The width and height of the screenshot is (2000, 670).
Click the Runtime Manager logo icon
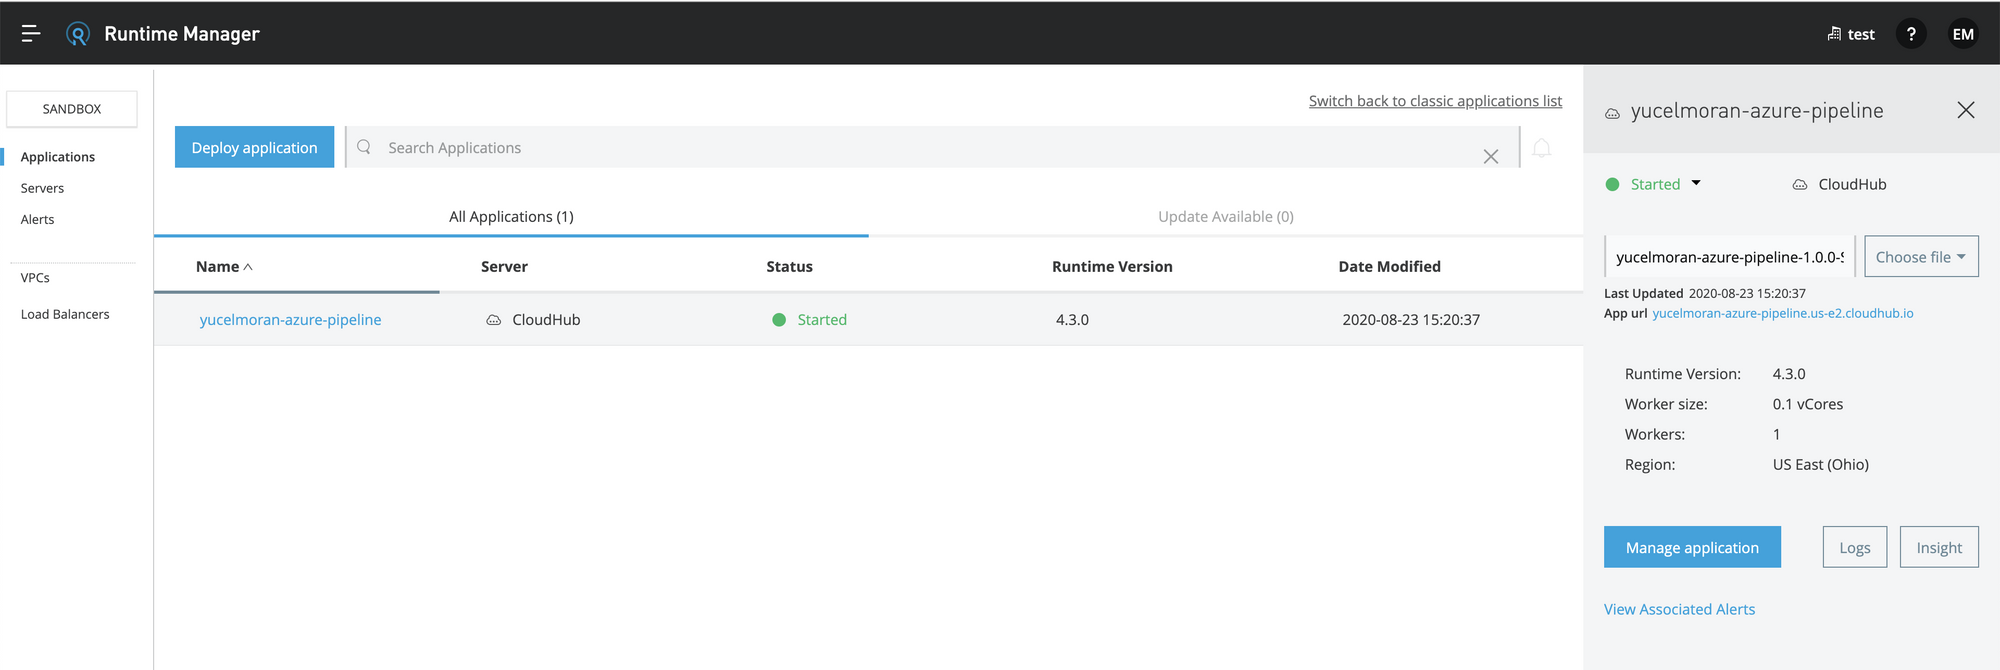[x=78, y=34]
